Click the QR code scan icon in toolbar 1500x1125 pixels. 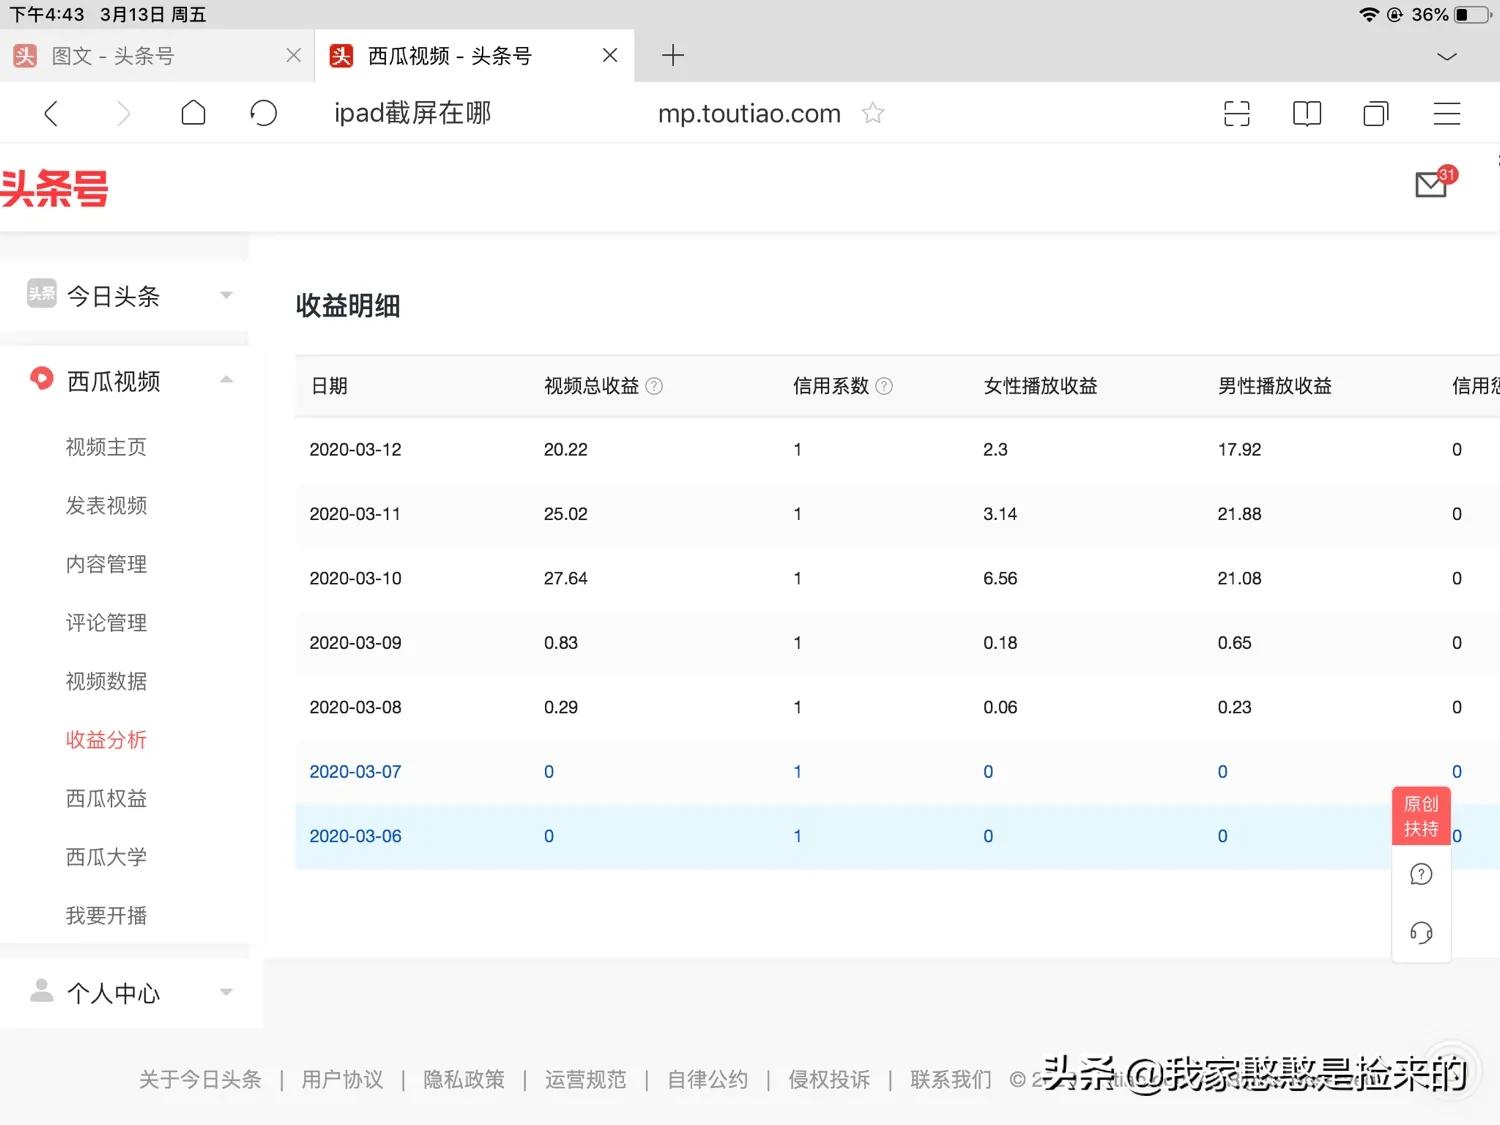1237,113
